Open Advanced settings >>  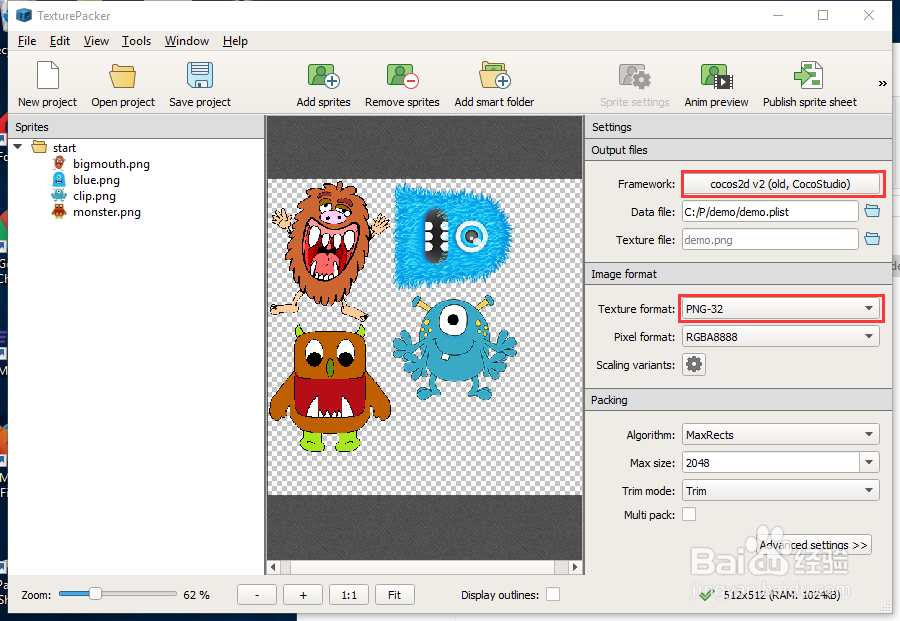click(814, 545)
